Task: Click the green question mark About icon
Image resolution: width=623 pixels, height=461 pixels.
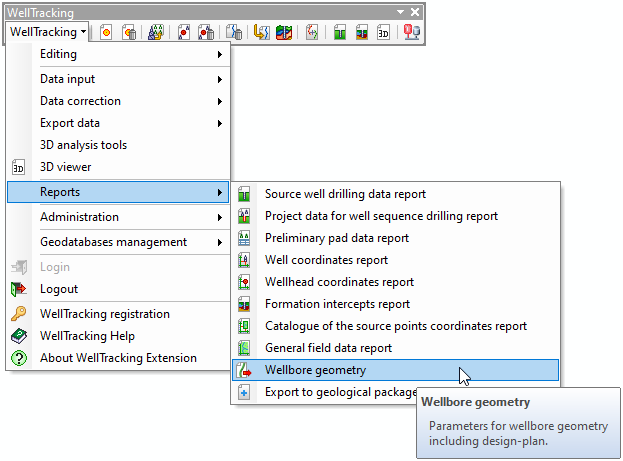Action: 19,358
